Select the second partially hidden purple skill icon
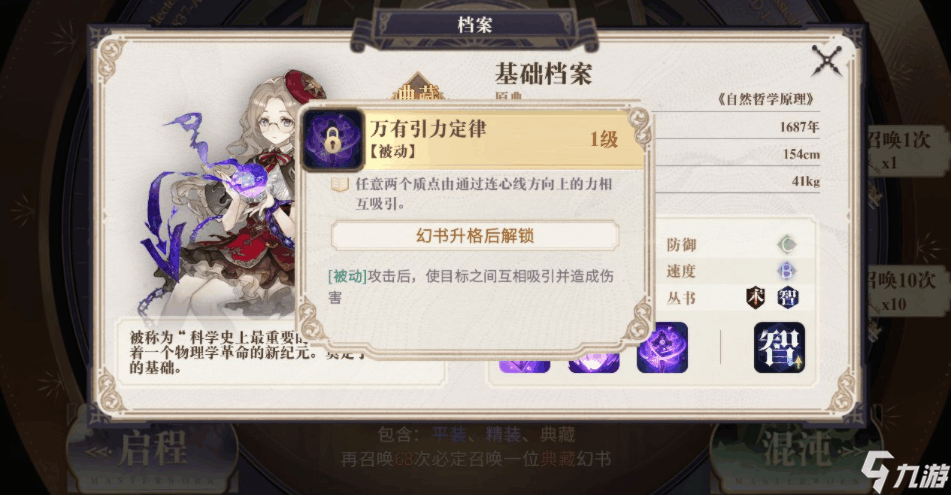 594,364
